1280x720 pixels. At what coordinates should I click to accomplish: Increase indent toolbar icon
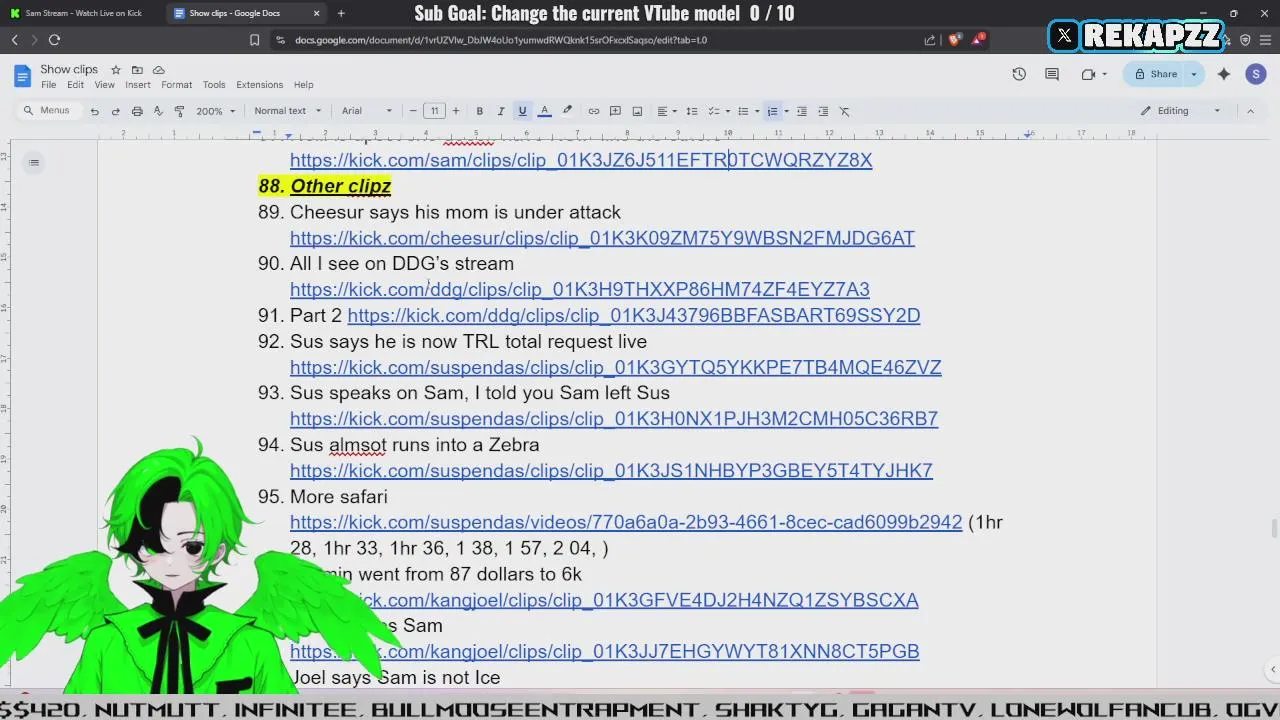pyautogui.click(x=823, y=111)
